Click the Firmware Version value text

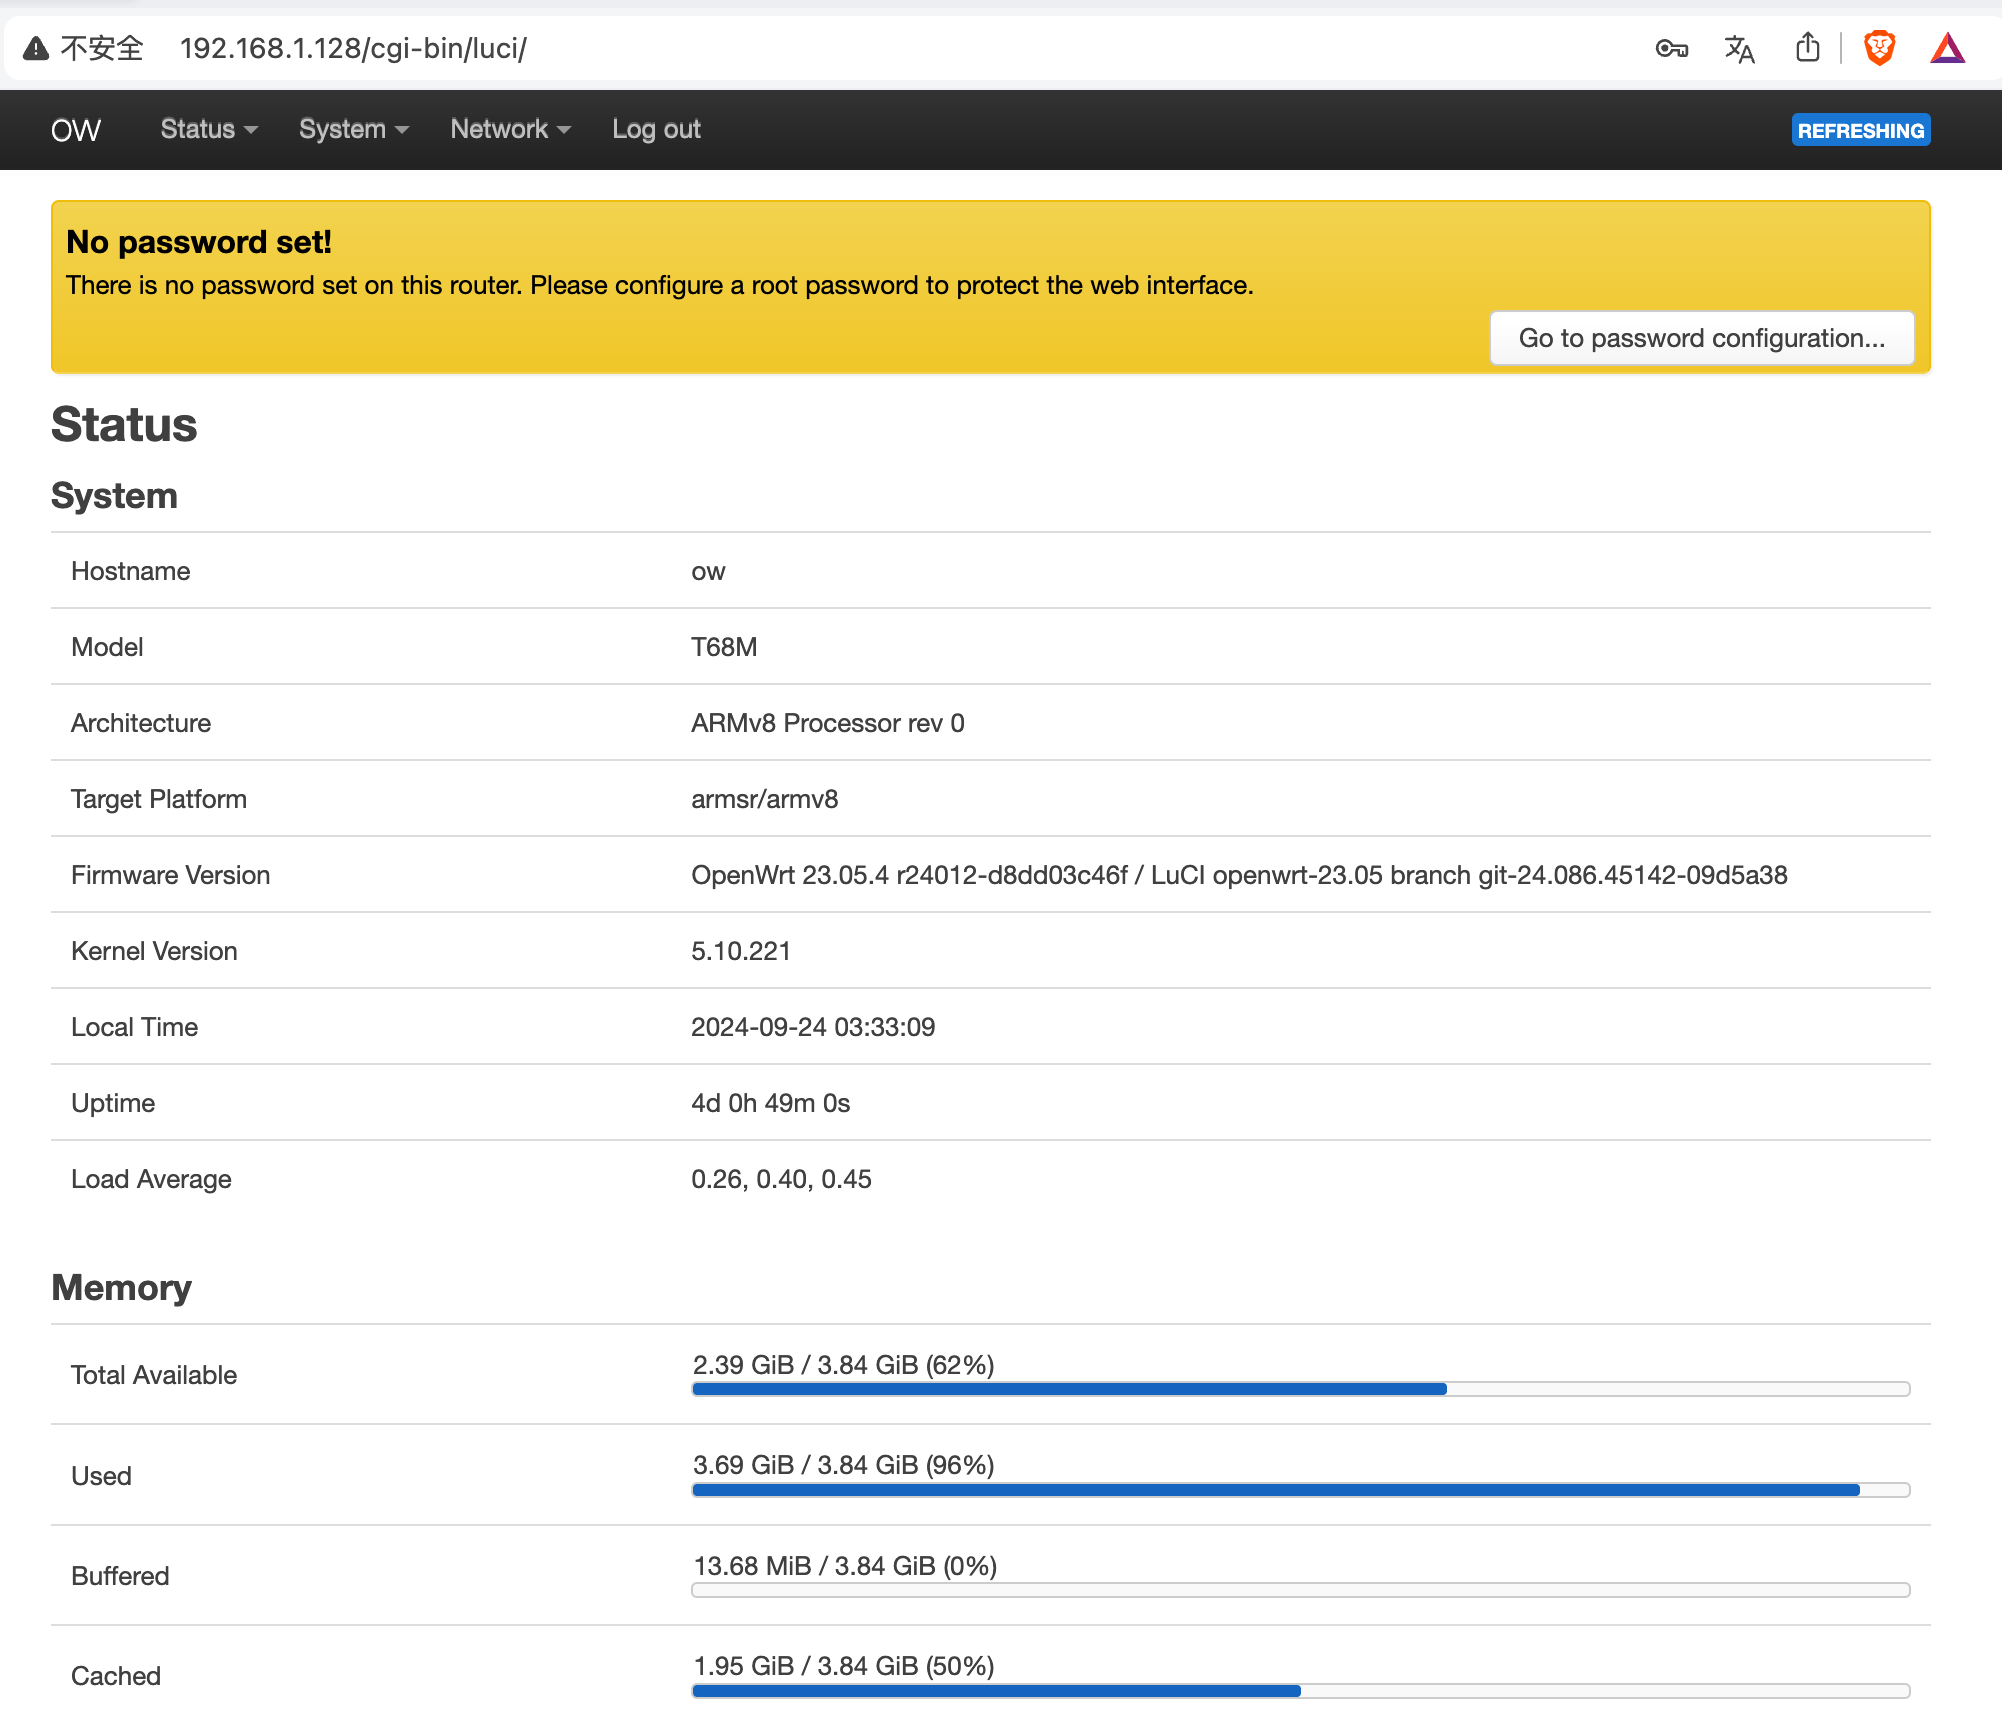(x=1238, y=875)
